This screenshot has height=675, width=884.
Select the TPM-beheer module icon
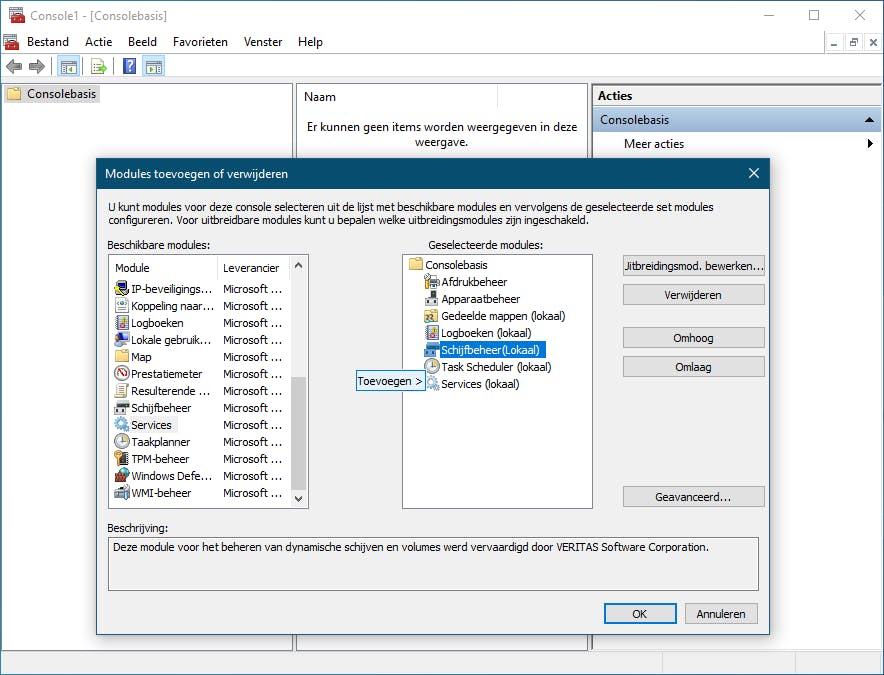pyautogui.click(x=122, y=459)
